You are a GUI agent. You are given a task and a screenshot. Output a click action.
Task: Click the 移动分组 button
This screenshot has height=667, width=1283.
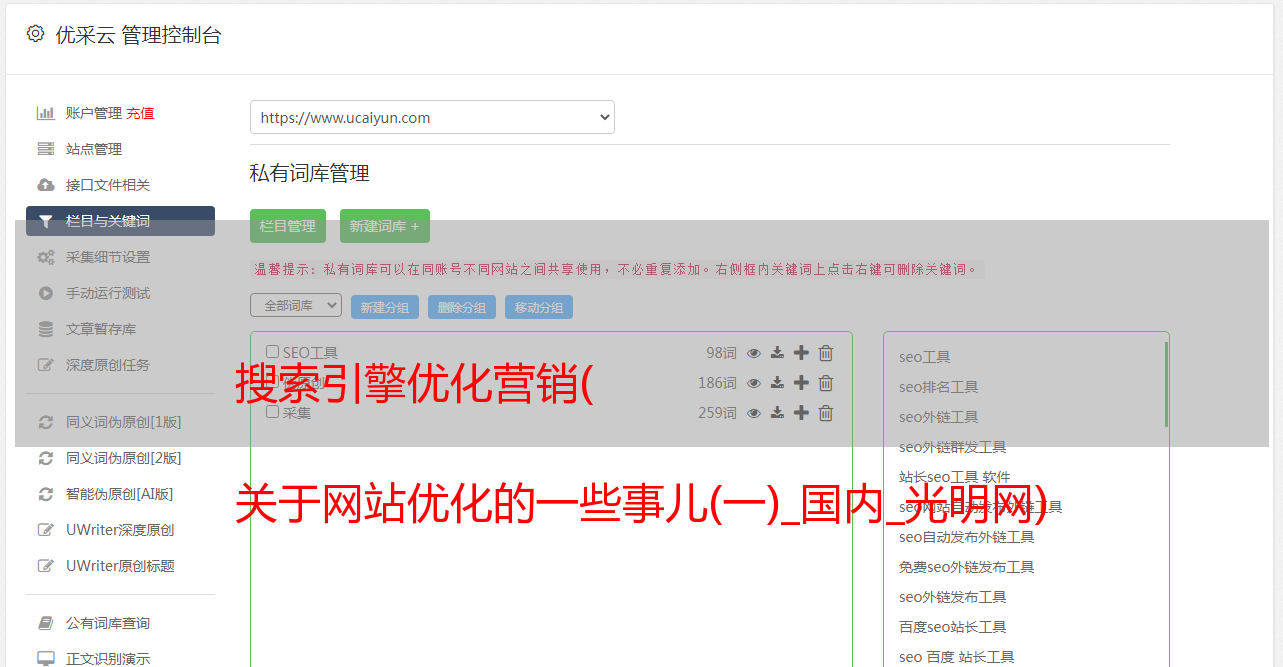pyautogui.click(x=539, y=307)
